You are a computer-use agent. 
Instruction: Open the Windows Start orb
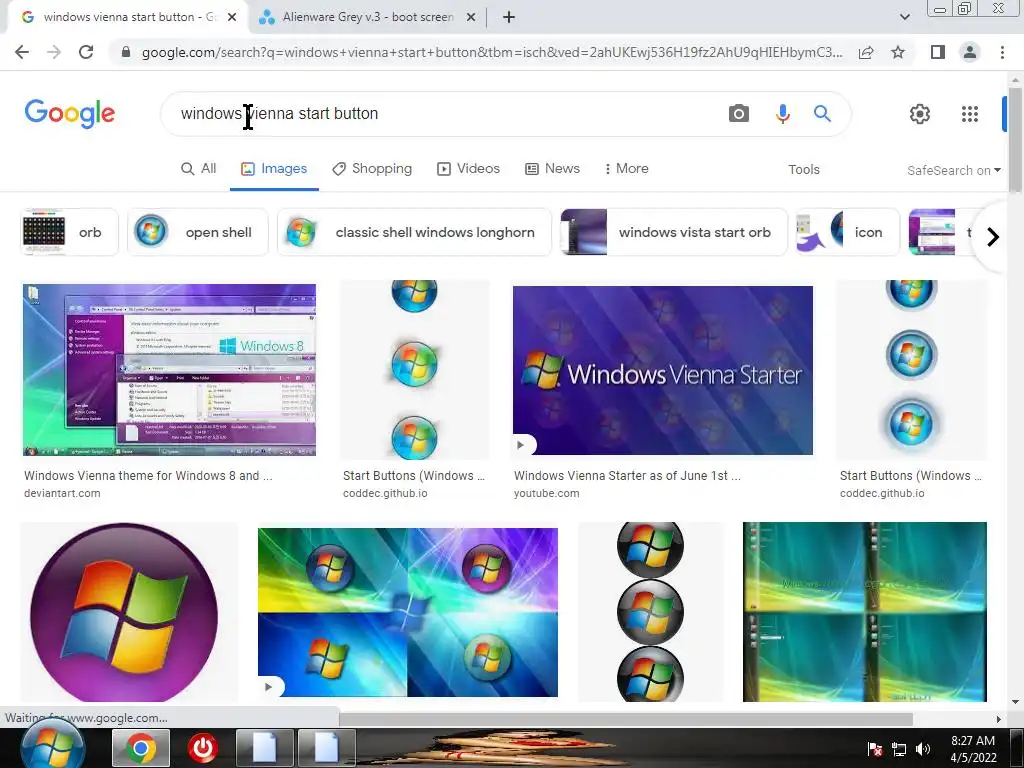click(x=53, y=746)
